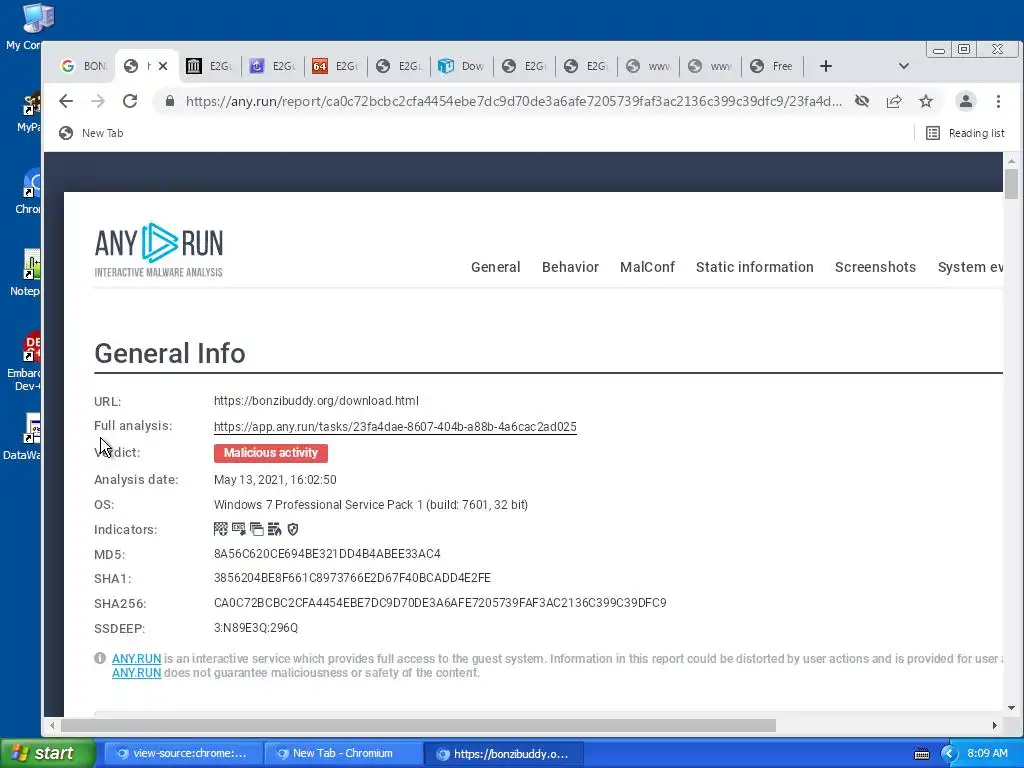1024x768 pixels.
Task: Click the Malicious activity verdict badge
Action: pyautogui.click(x=270, y=453)
